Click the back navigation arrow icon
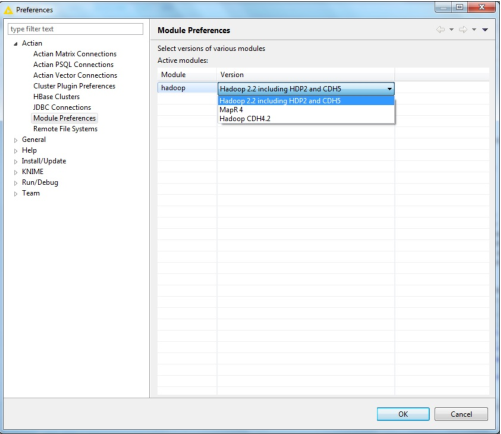The width and height of the screenshot is (501, 434). (x=440, y=30)
